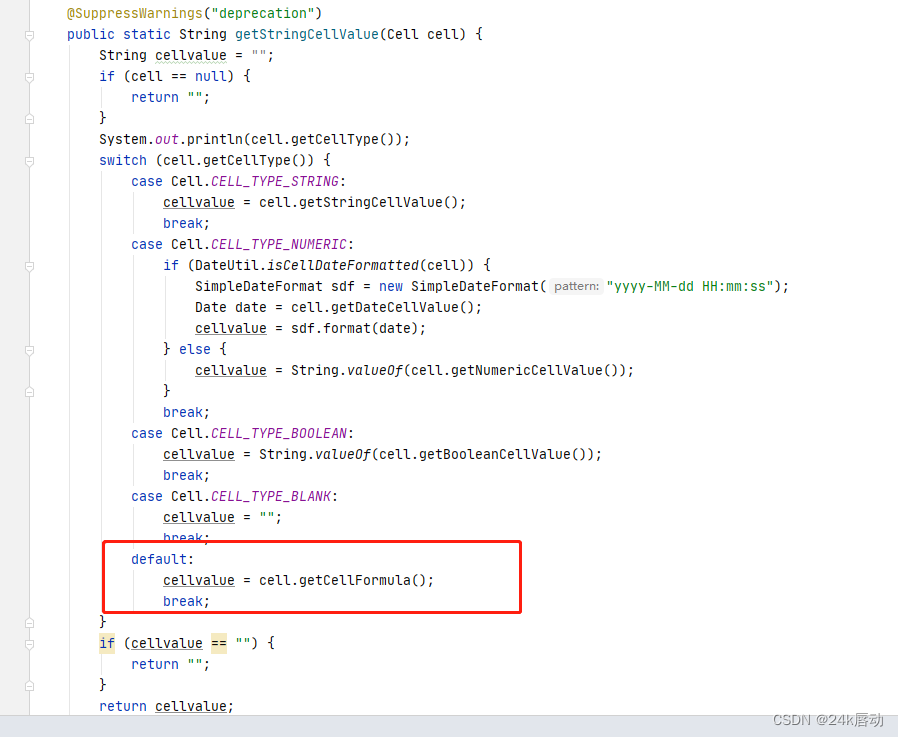Collapse the switch statement fold arrow
The image size is (898, 737).
coord(30,160)
